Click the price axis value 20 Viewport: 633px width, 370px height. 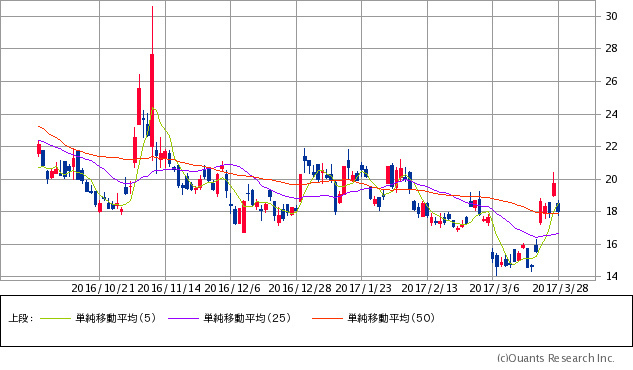point(611,179)
